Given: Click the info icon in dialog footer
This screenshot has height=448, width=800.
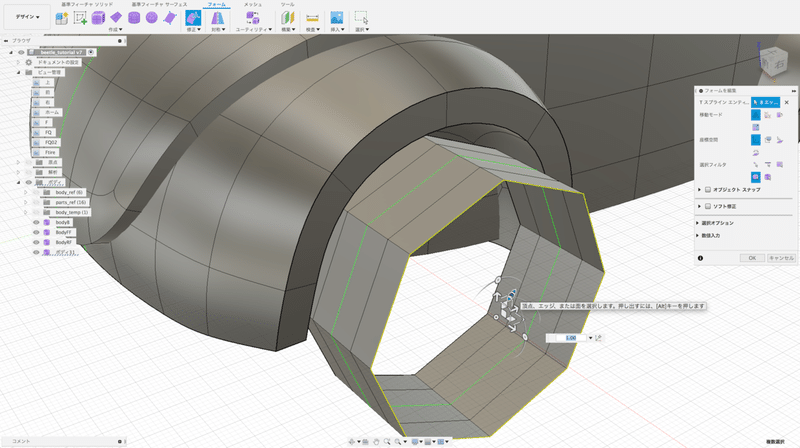Looking at the screenshot, I should click(701, 258).
